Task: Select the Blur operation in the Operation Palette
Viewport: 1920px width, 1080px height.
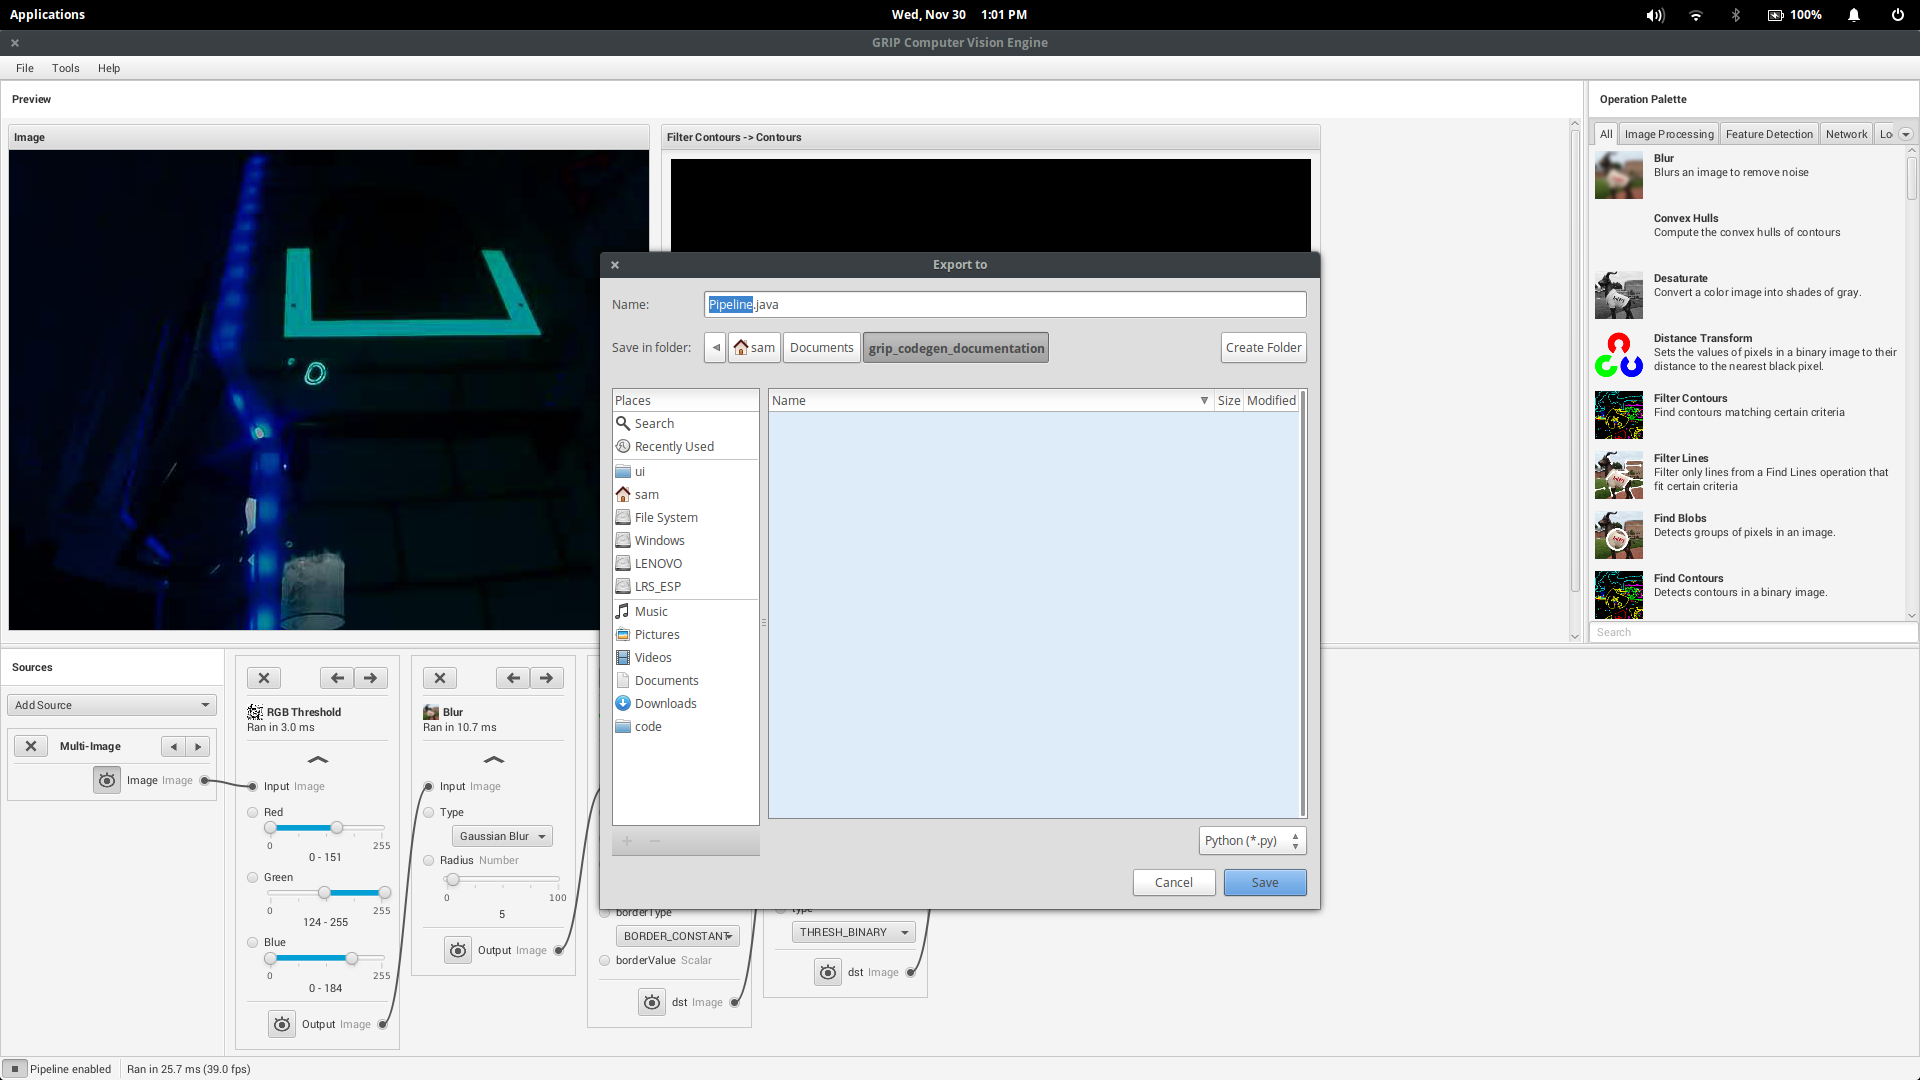Action: (1618, 175)
